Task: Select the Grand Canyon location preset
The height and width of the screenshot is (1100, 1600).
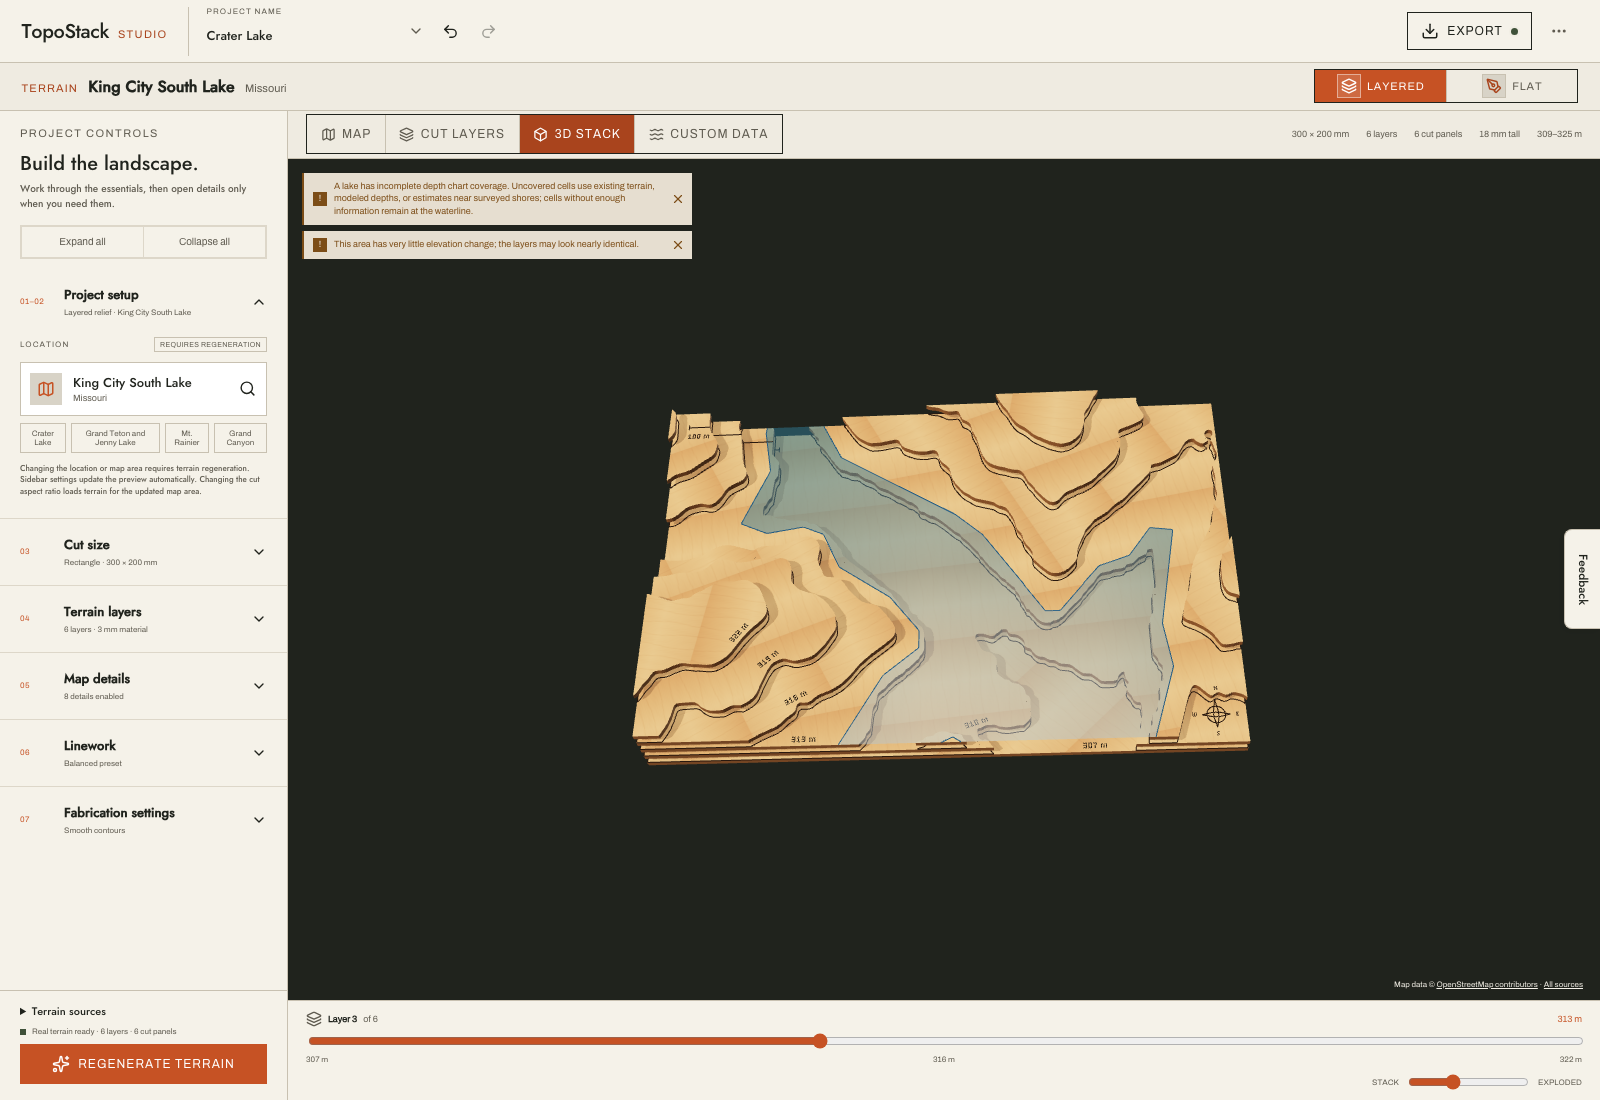Action: click(x=240, y=438)
